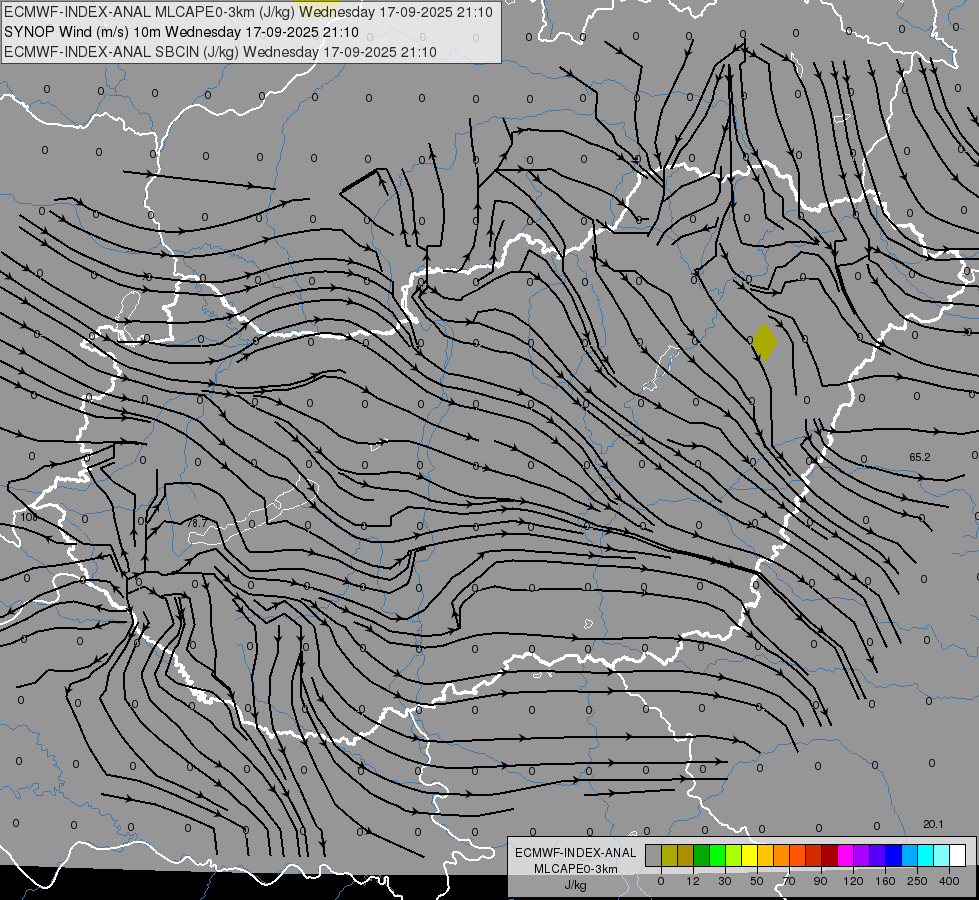Pick the pure yellow legend swatch

750,855
